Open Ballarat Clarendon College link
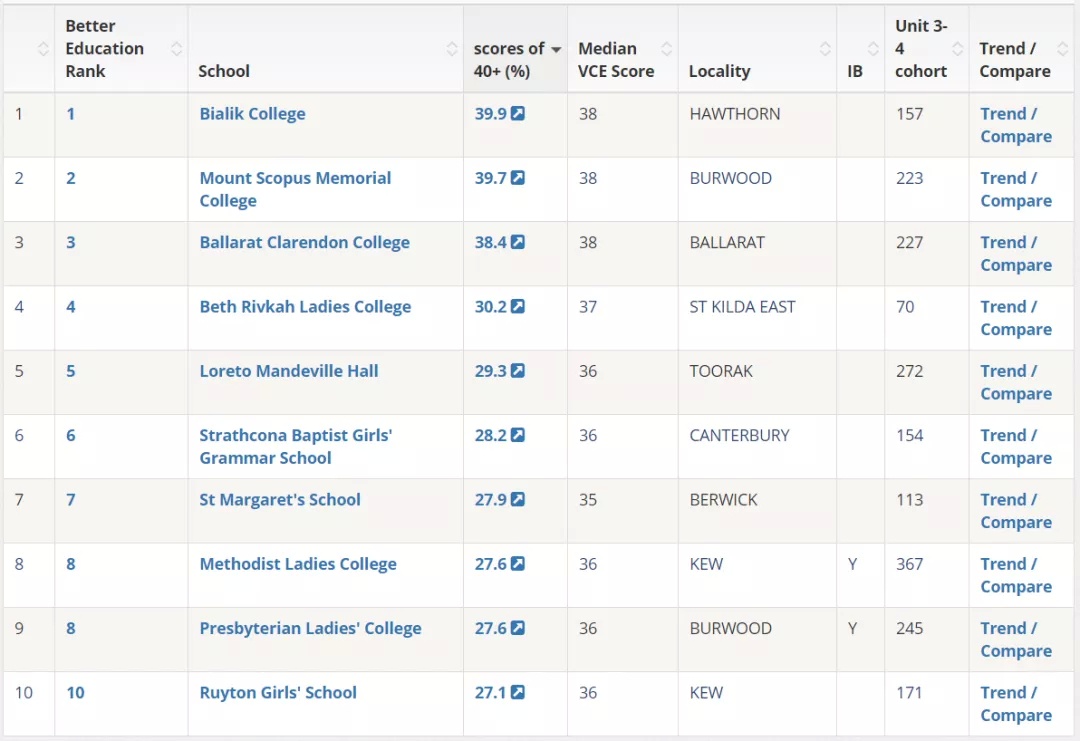The width and height of the screenshot is (1080, 741). 304,242
